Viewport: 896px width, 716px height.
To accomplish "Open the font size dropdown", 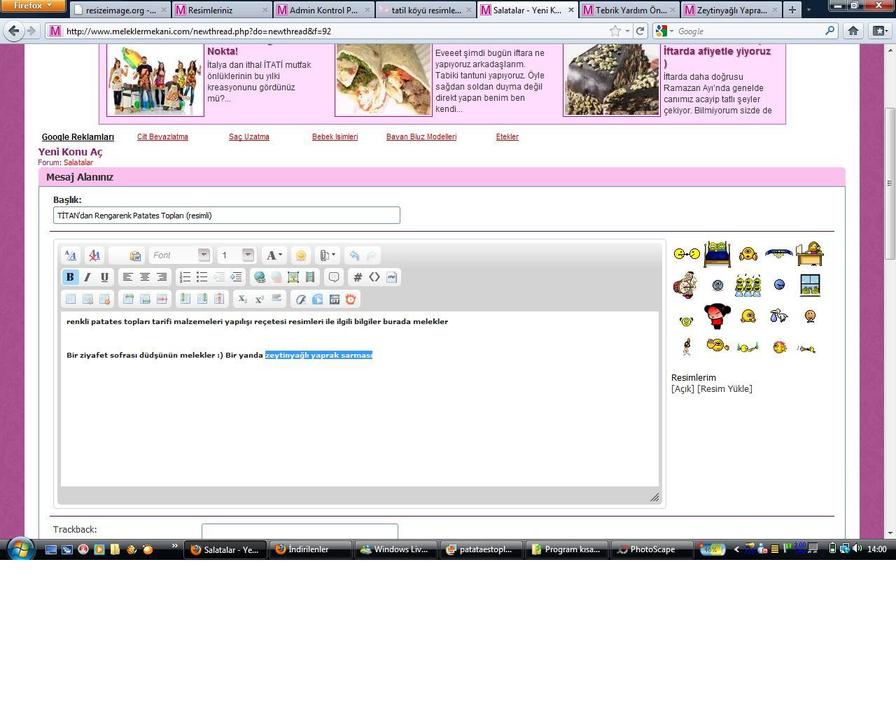I will 237,256.
